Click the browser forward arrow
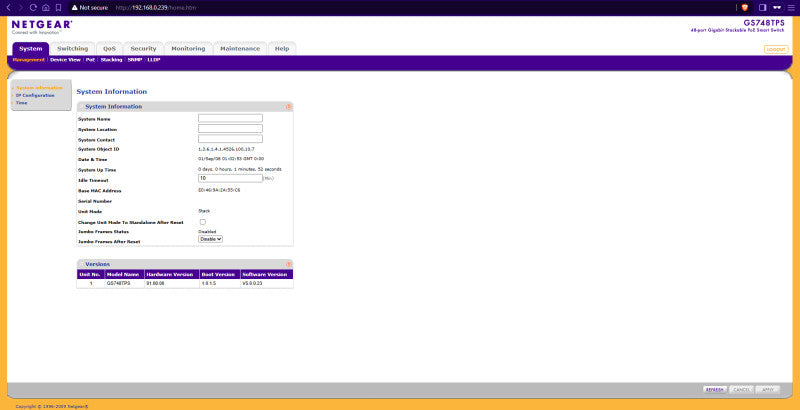The height and width of the screenshot is (410, 800). pyautogui.click(x=20, y=8)
